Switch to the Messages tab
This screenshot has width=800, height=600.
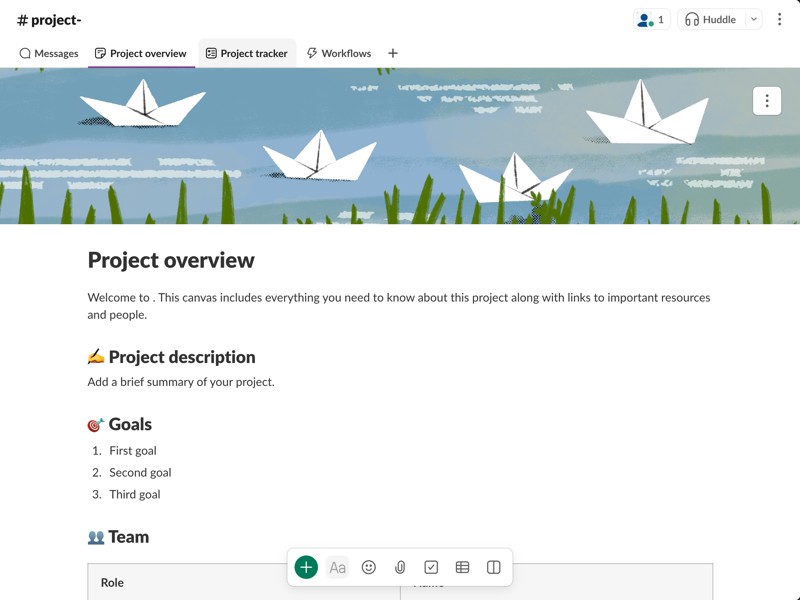tap(49, 53)
